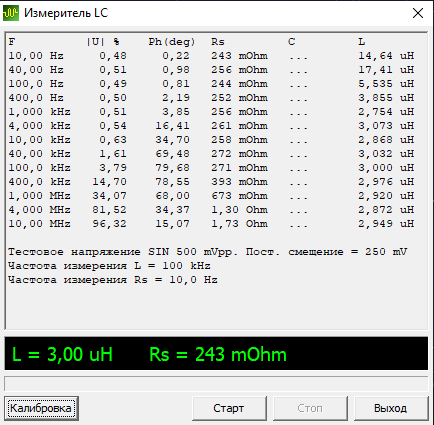This screenshot has width=434, height=425.
Task: Click the Rs column header in results
Action: click(218, 42)
